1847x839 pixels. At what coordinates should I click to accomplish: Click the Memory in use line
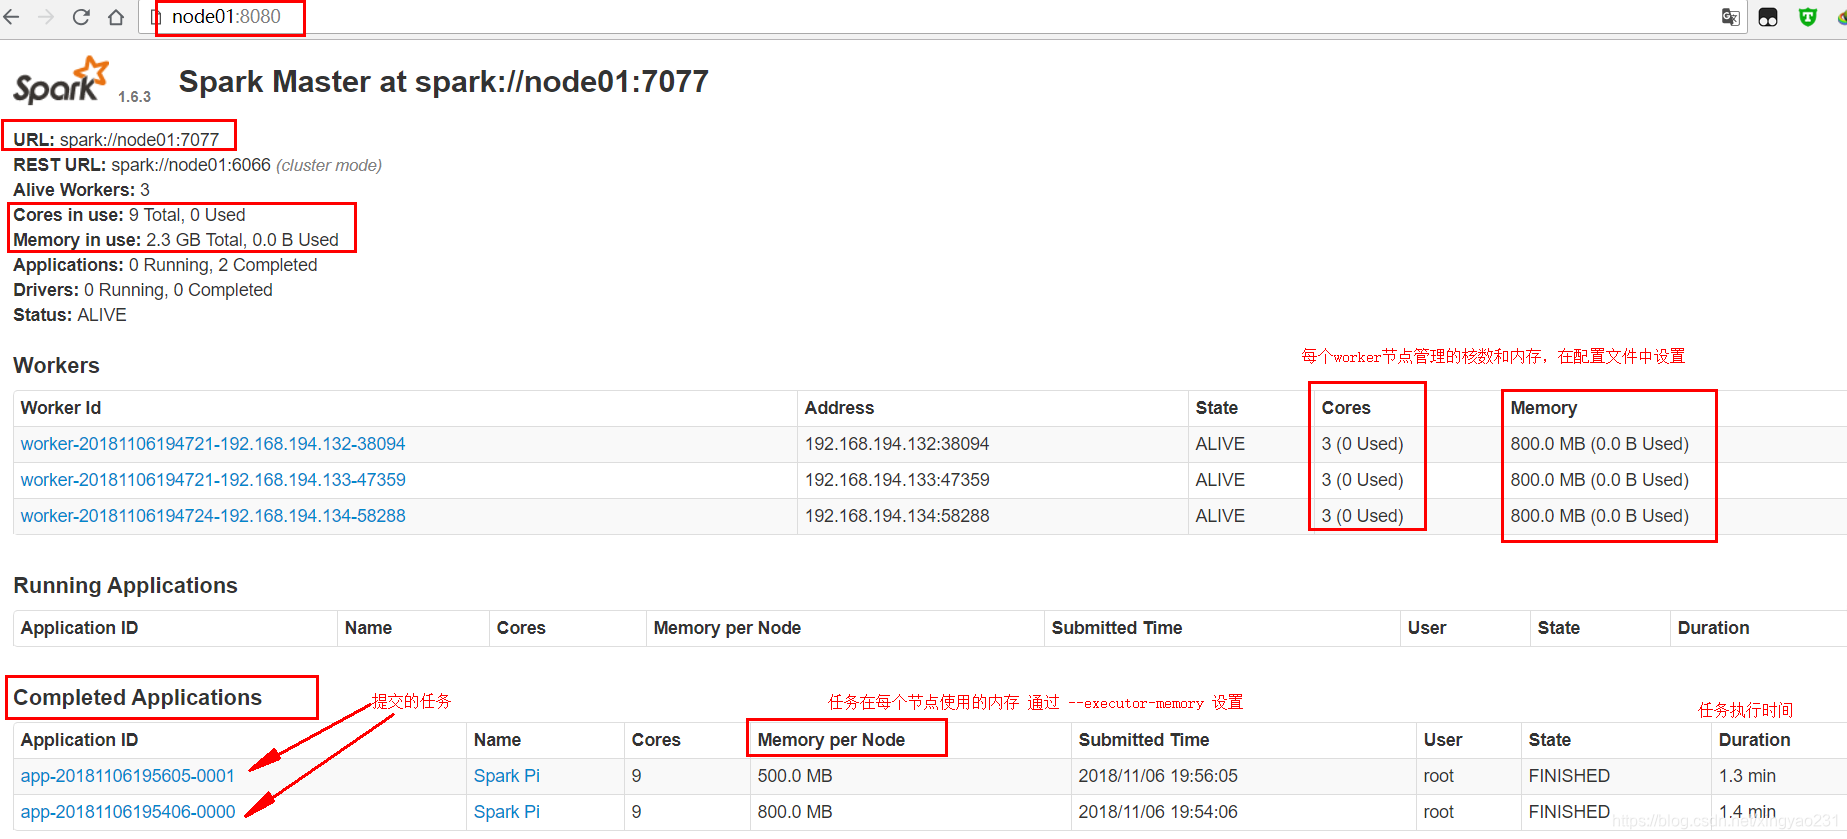176,240
